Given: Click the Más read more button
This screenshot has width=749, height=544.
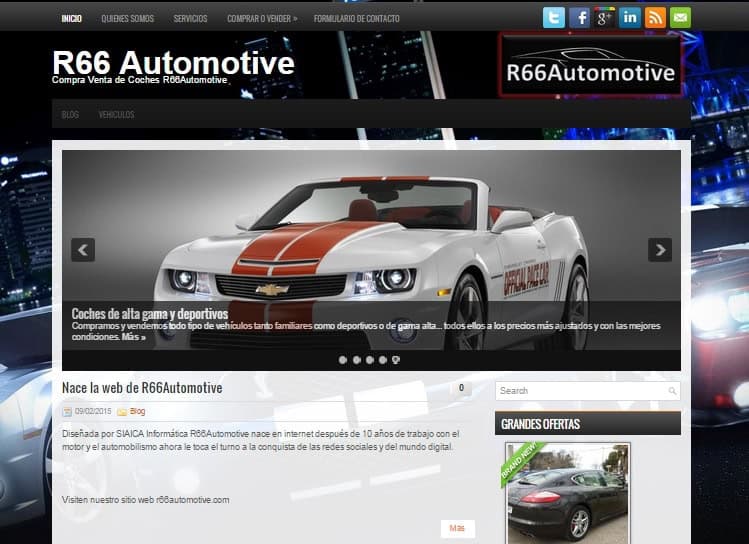Looking at the screenshot, I should pyautogui.click(x=457, y=528).
